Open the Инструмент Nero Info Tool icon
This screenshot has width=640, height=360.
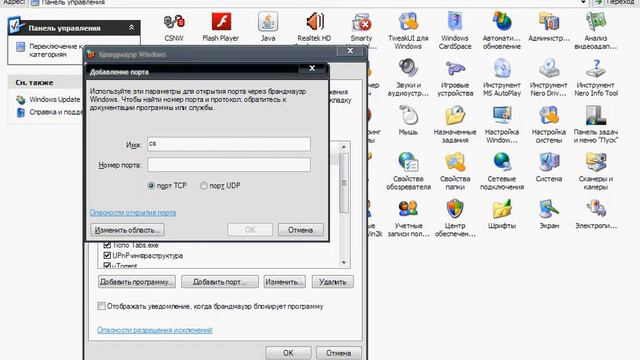click(596, 69)
